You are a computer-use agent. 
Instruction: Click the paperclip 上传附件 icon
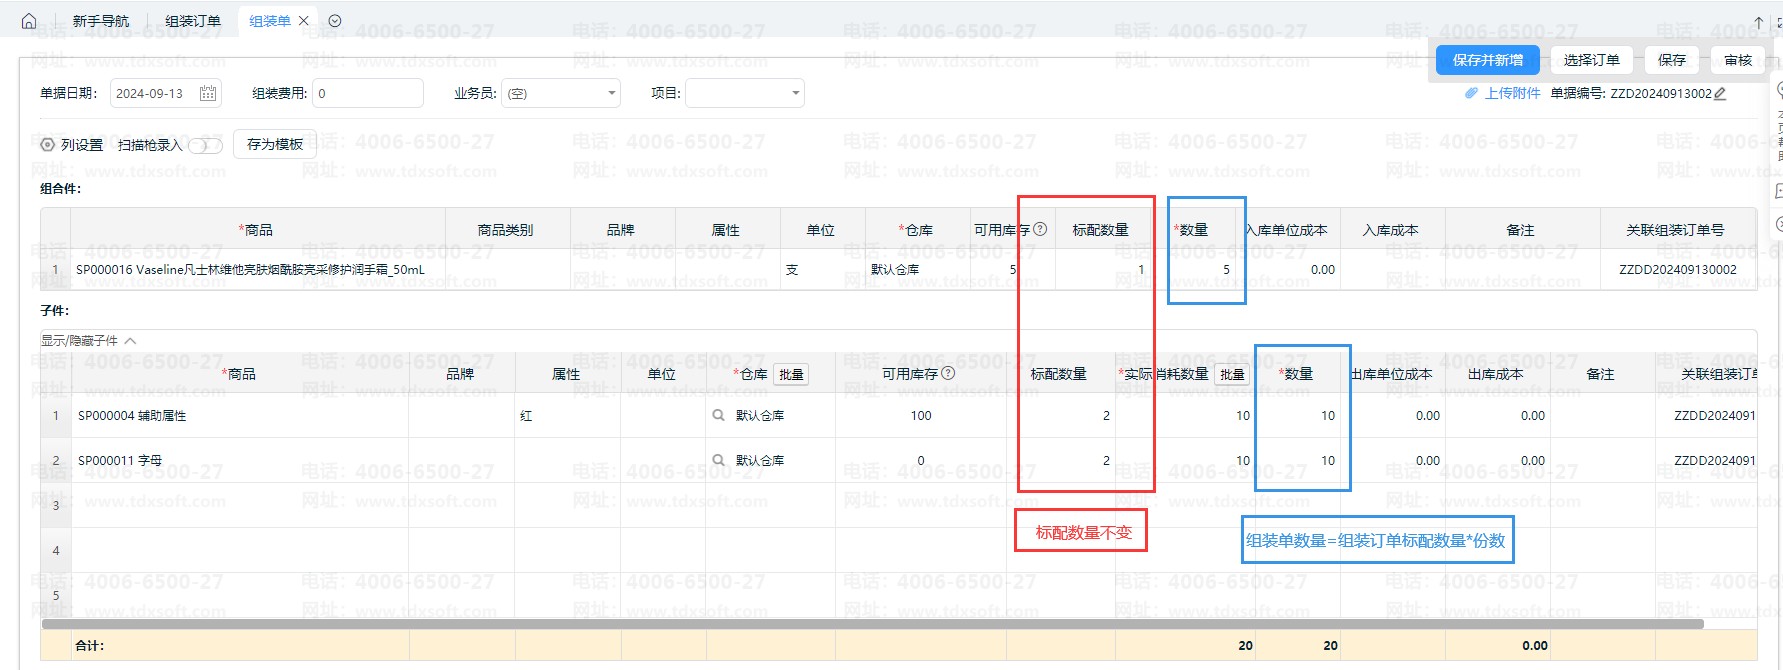pyautogui.click(x=1471, y=93)
